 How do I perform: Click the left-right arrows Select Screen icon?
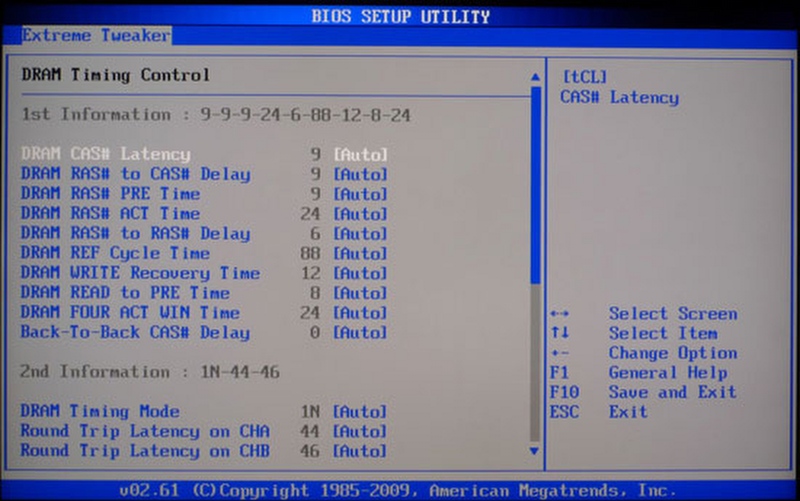tap(560, 314)
